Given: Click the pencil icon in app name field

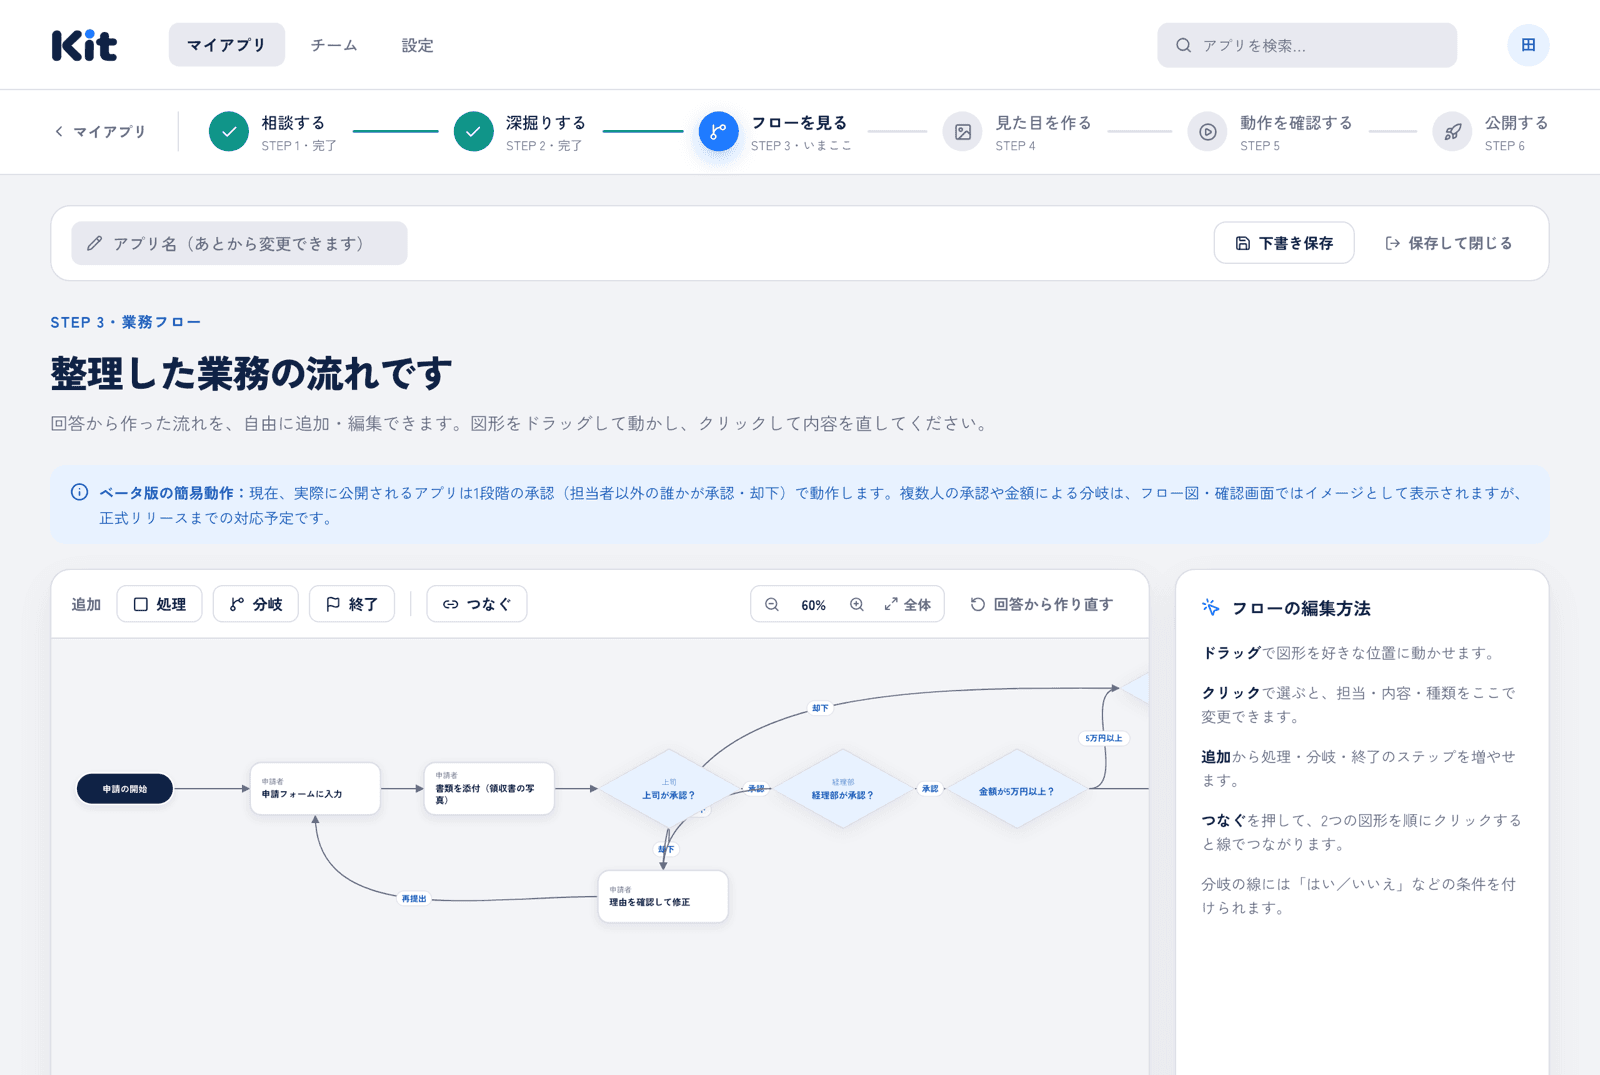Looking at the screenshot, I should point(95,243).
